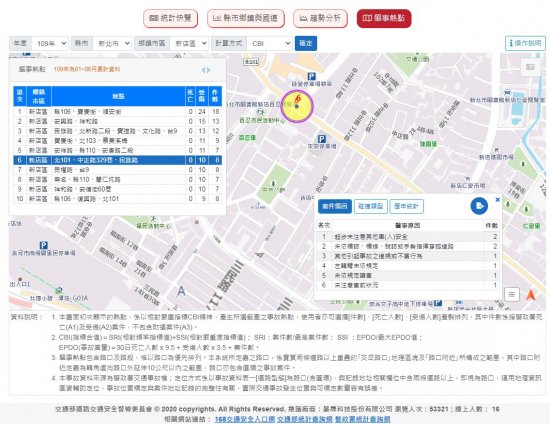Click the blue export icon in popup
Viewport: 550px width, 424px height.
click(x=479, y=206)
